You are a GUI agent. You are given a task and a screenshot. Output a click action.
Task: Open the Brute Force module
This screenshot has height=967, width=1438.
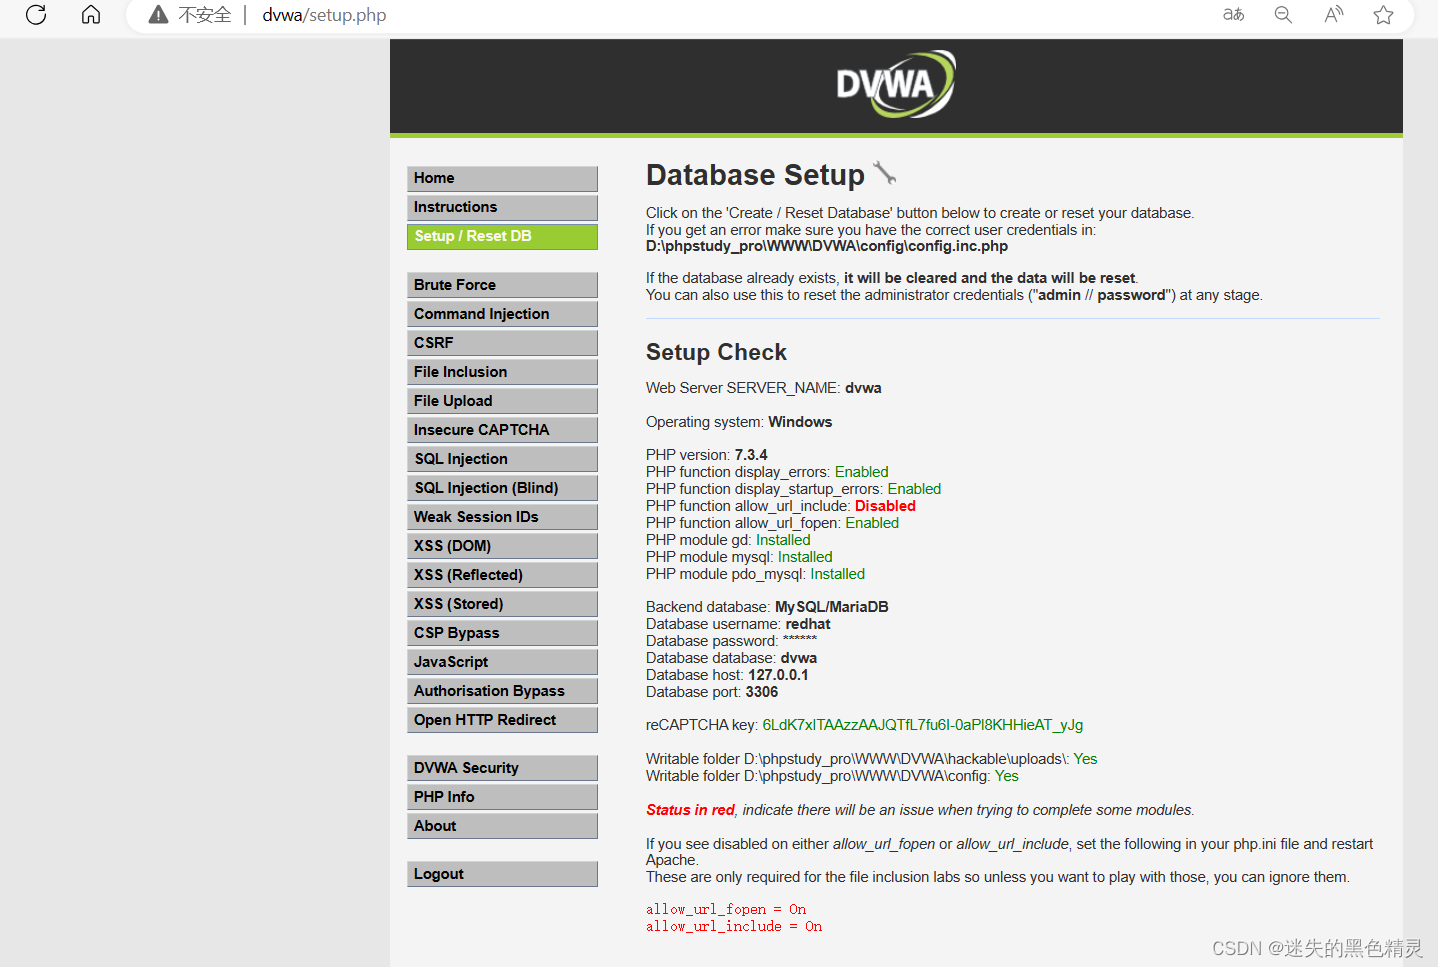coord(502,285)
